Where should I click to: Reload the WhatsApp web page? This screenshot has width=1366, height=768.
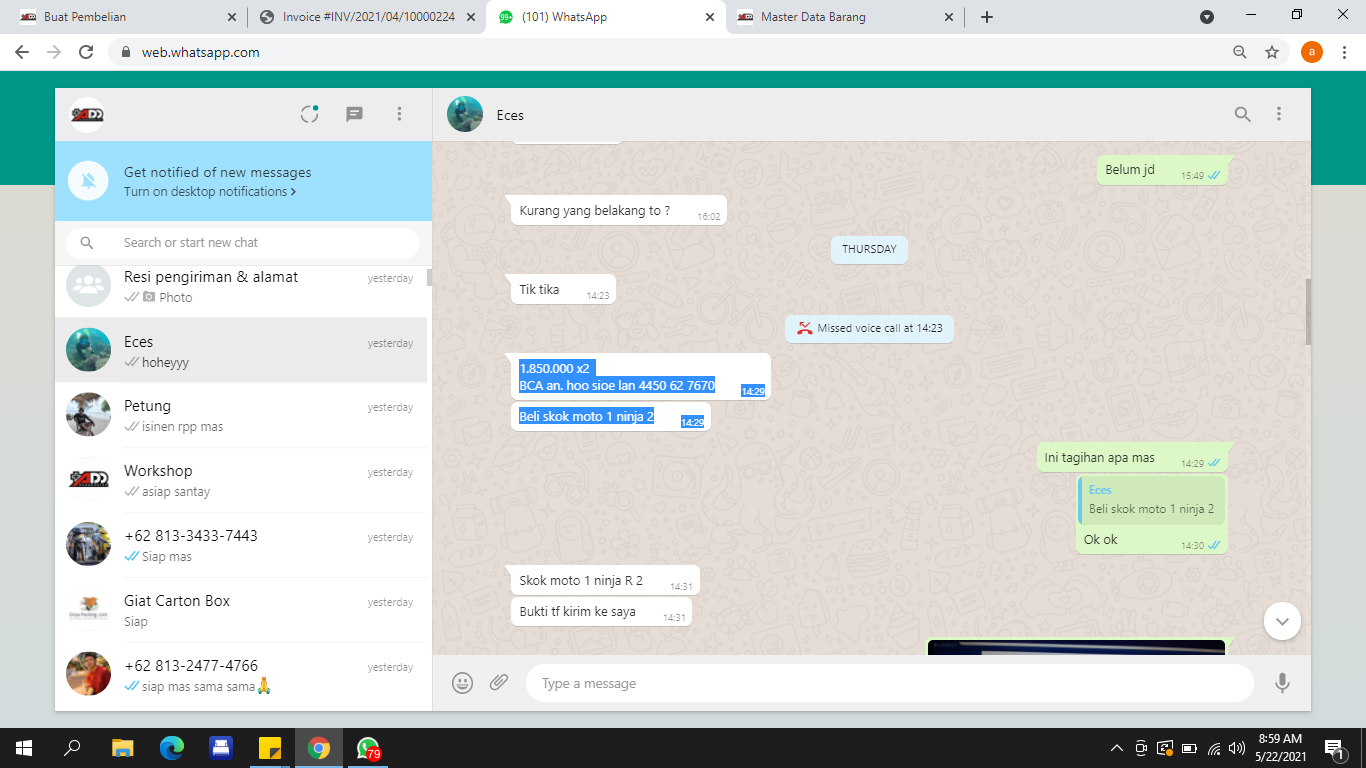pos(86,52)
